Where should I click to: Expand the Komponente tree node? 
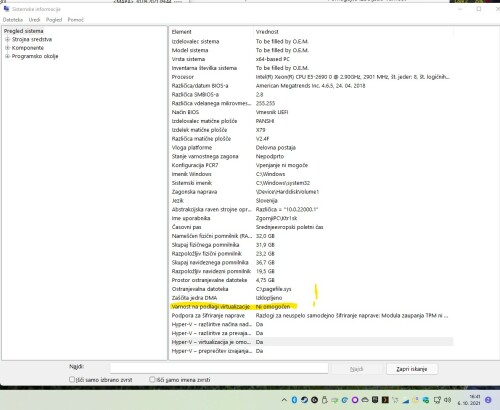(7, 48)
